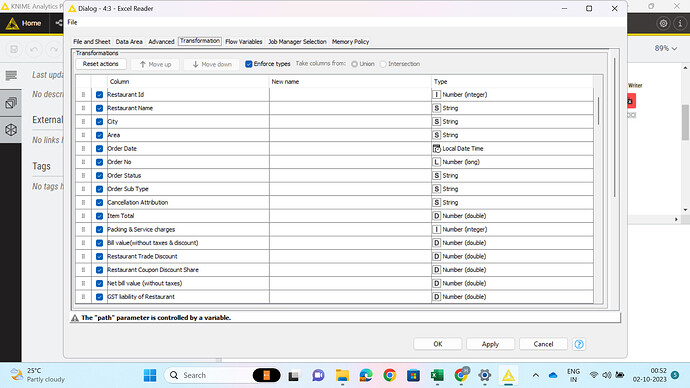Click the Windows Start button
The image size is (690, 388).
[150, 375]
